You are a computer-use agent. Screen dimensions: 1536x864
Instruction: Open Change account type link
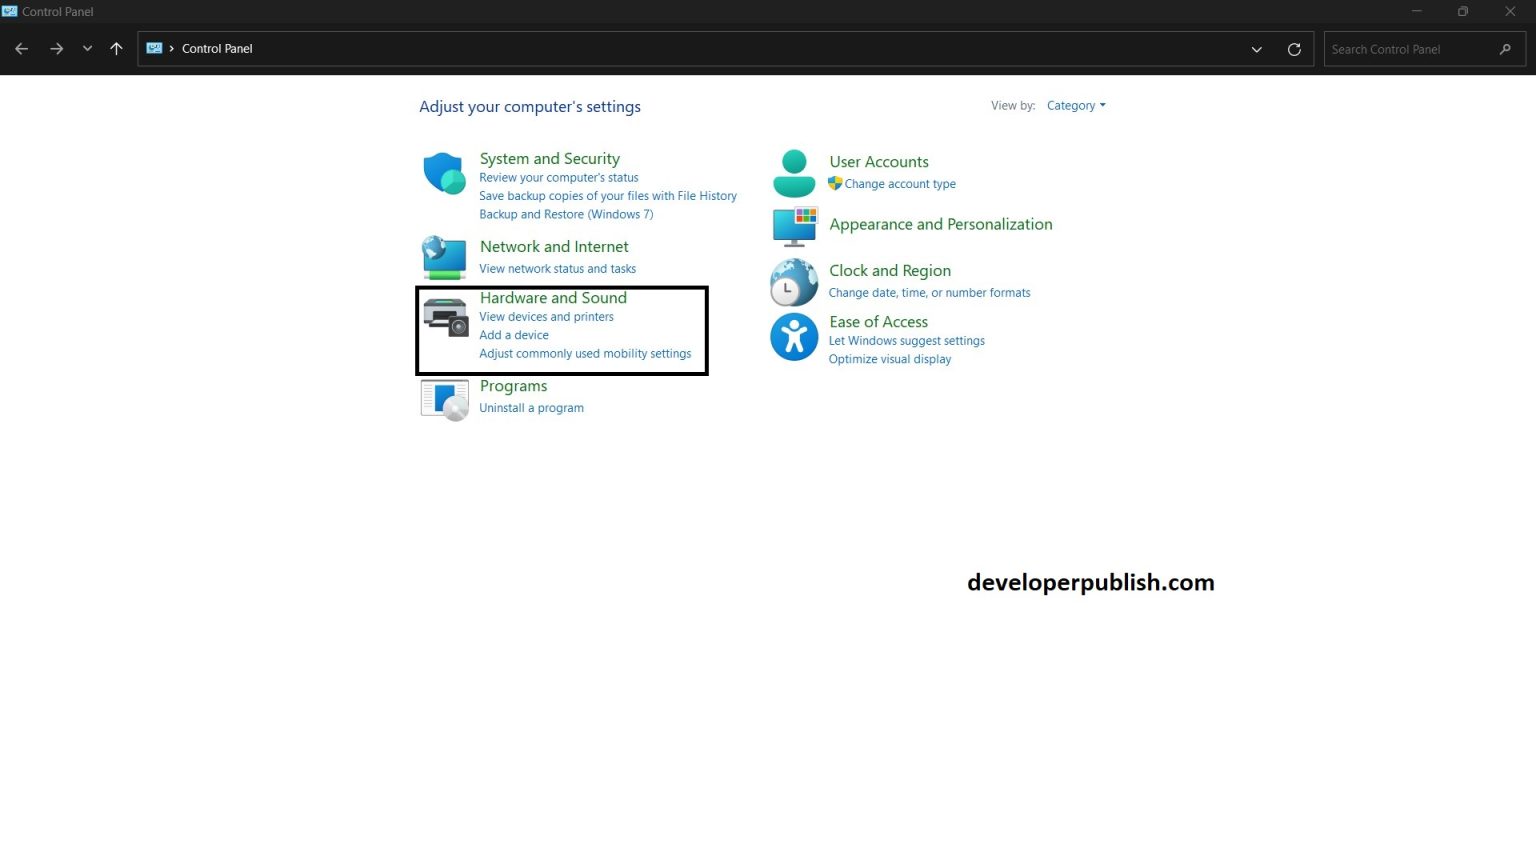point(899,184)
